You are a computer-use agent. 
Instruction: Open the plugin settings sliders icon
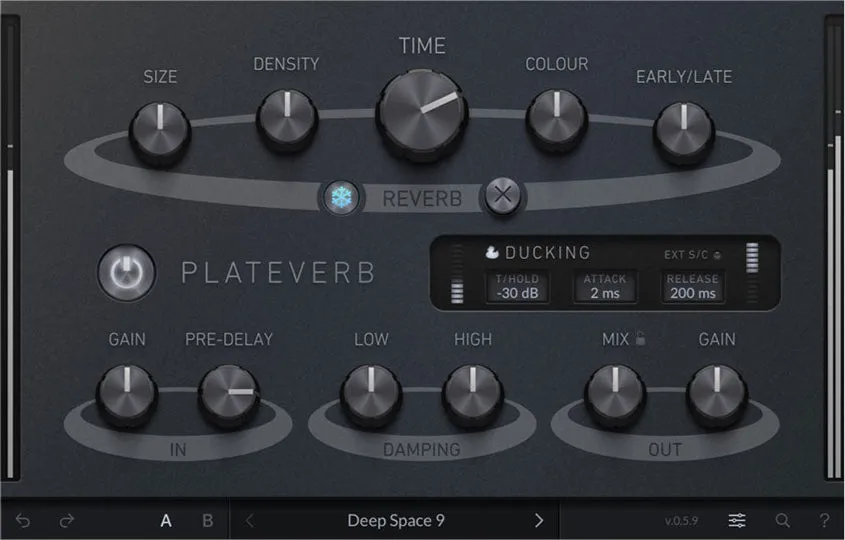pos(737,521)
